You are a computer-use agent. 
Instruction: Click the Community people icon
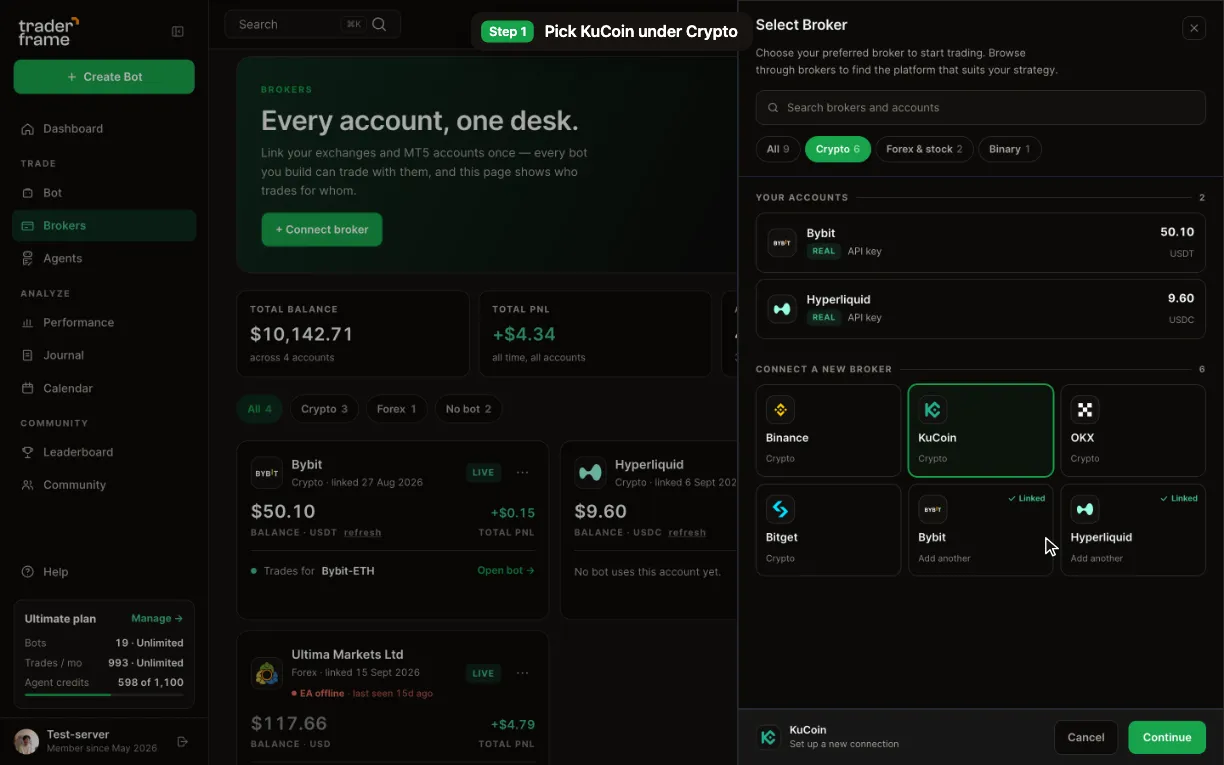28,485
